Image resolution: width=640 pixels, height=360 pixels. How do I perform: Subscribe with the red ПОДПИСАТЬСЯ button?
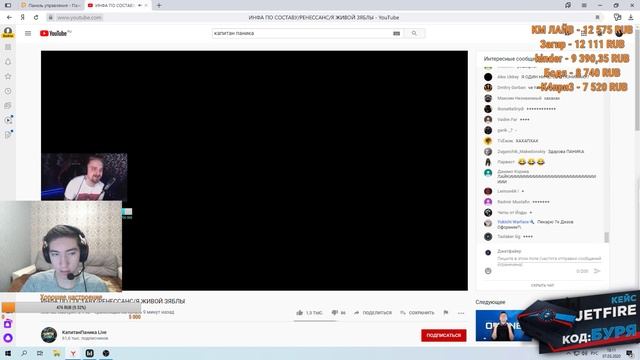[444, 335]
